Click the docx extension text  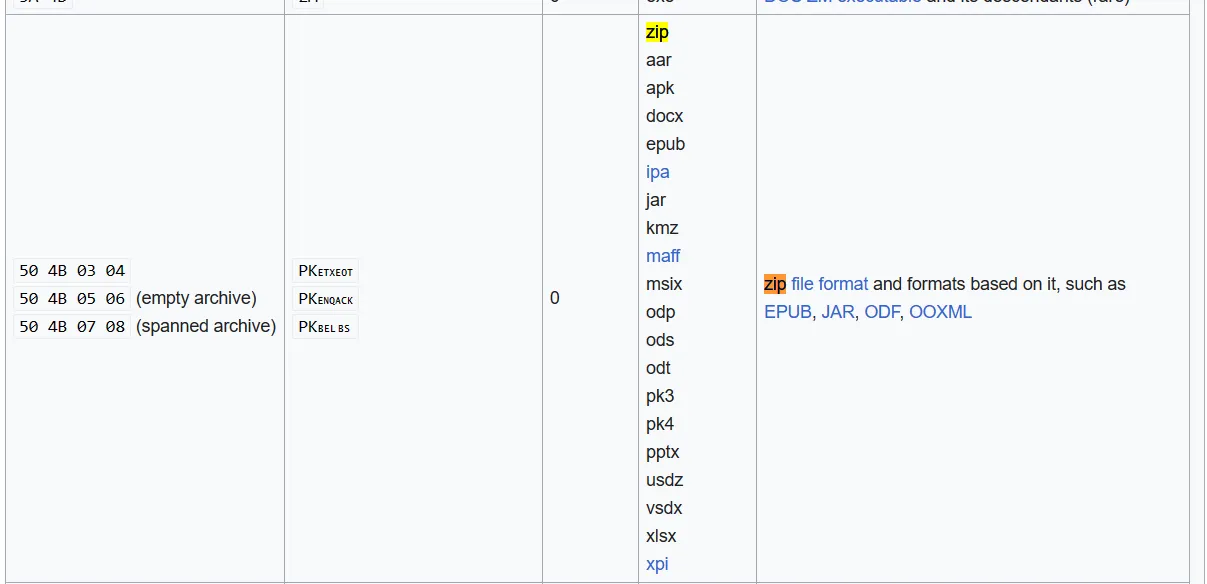pos(664,116)
